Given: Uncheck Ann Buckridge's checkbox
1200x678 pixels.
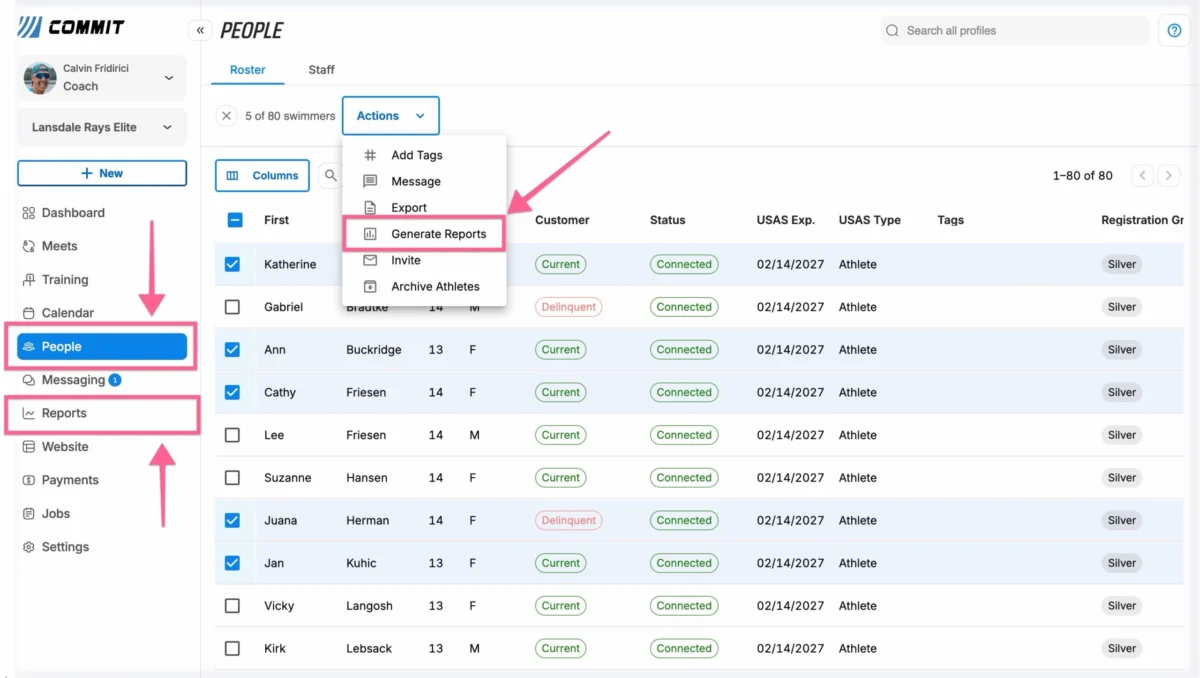Looking at the screenshot, I should (232, 350).
